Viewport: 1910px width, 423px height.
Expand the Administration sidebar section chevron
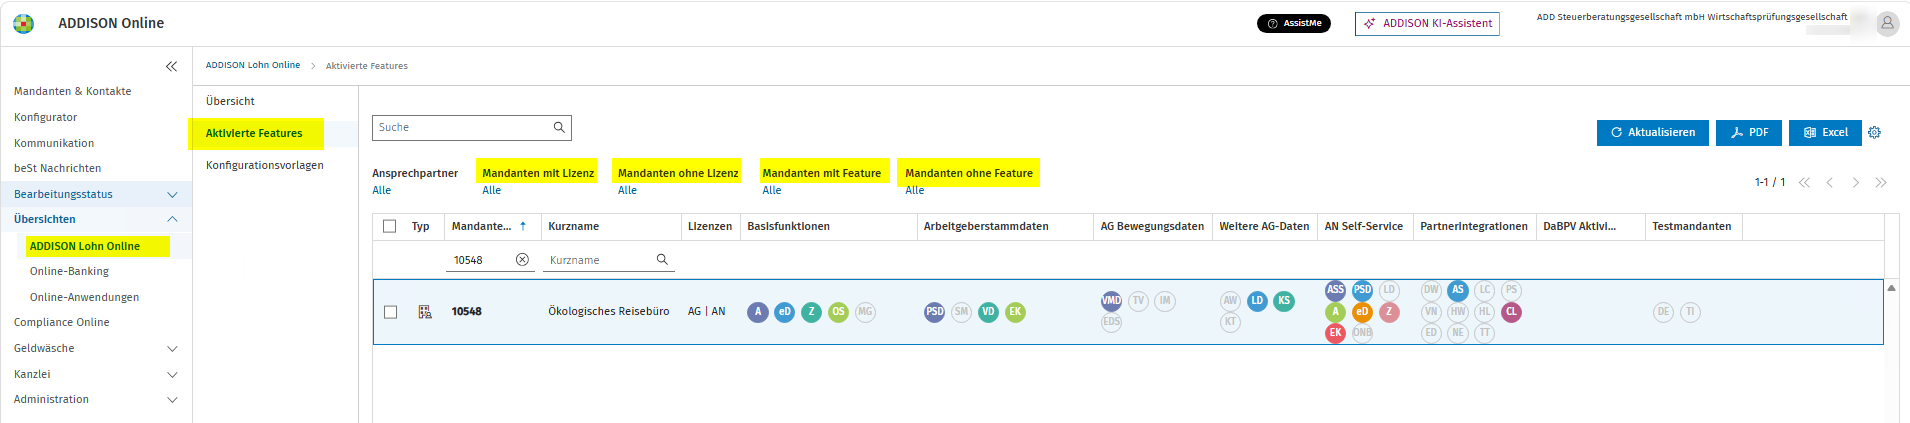pyautogui.click(x=172, y=399)
